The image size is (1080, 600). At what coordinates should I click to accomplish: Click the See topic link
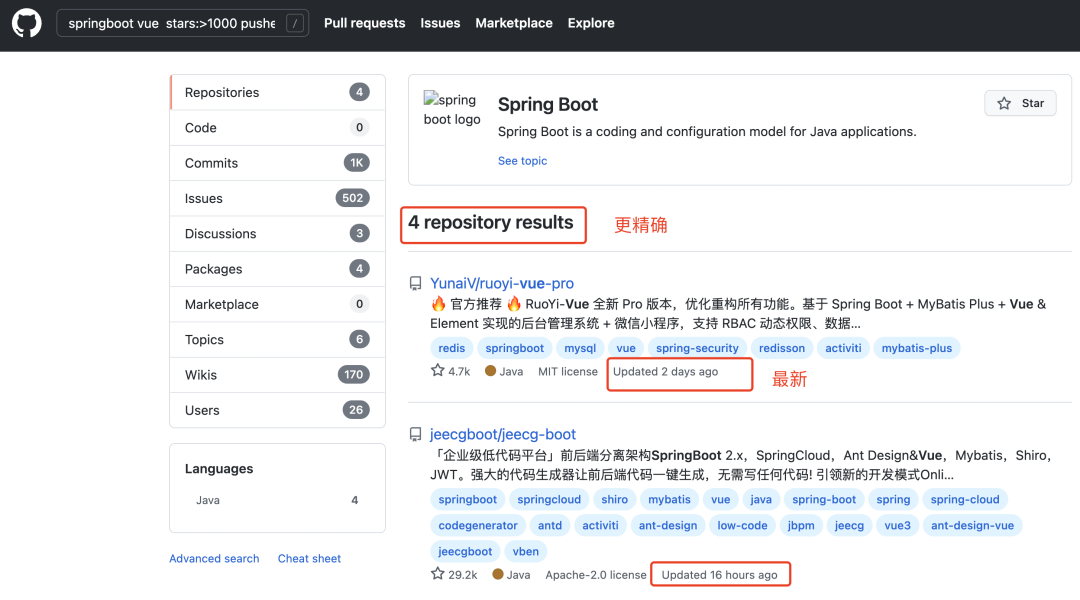coord(522,161)
